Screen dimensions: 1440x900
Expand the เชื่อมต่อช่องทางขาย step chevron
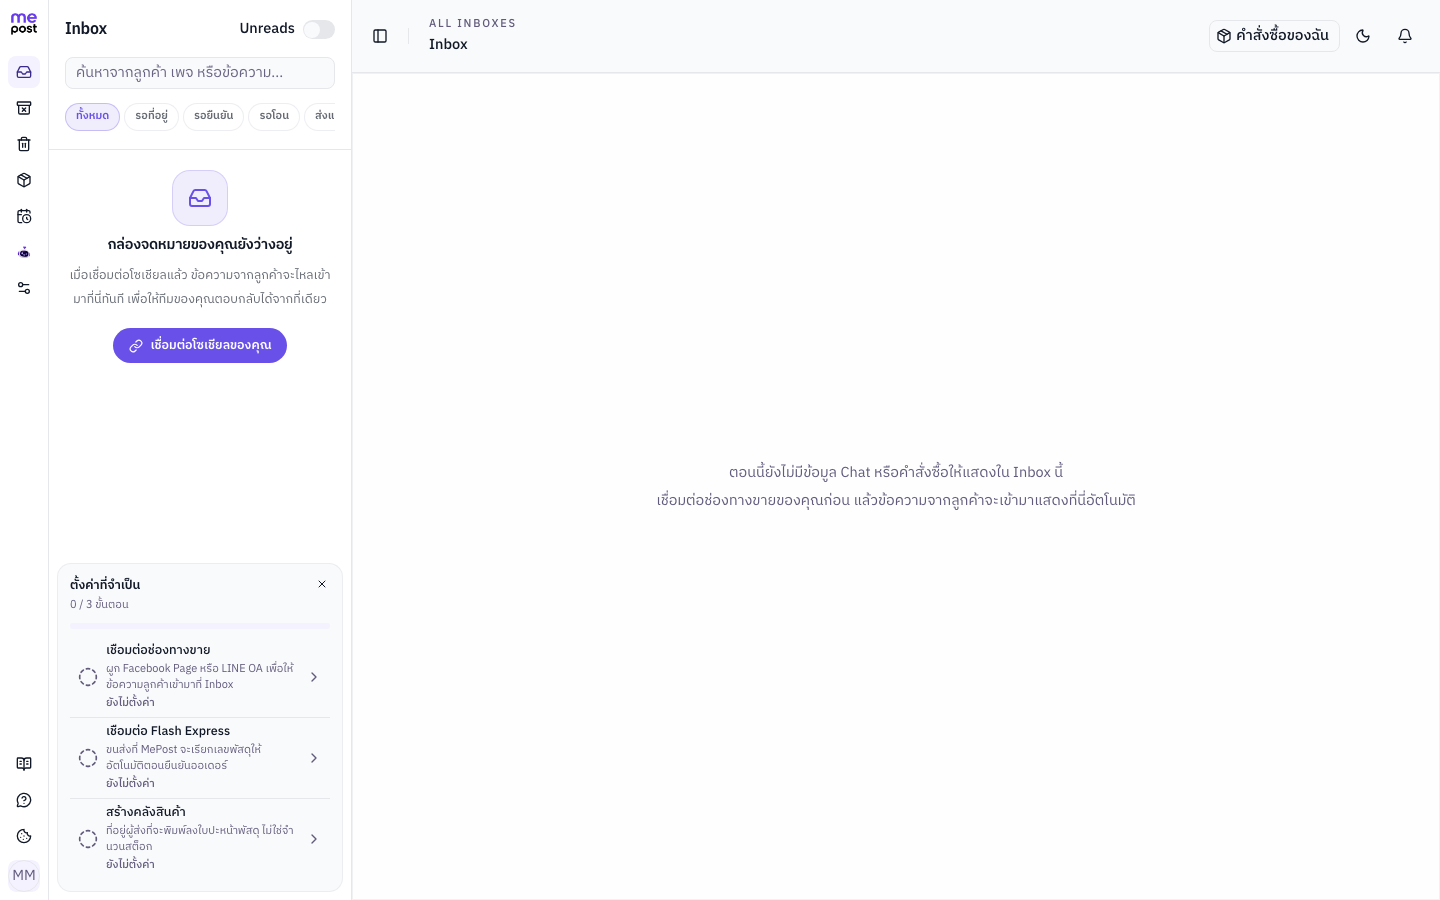coord(314,677)
